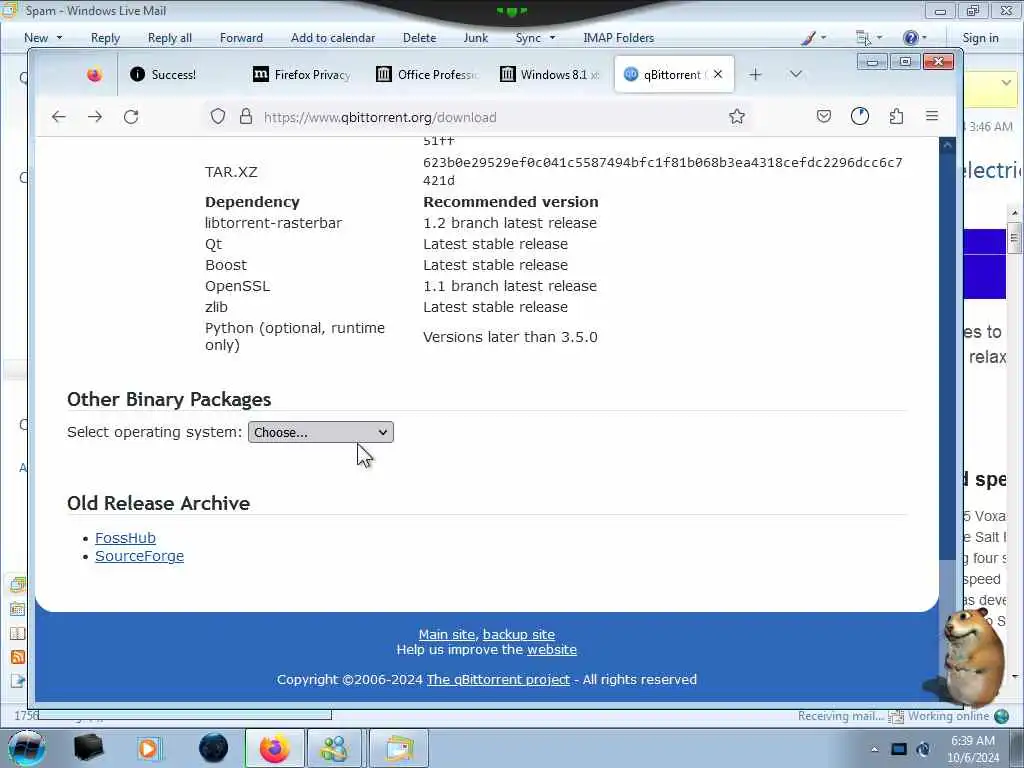Open the Live Mail menus icon

863,38
